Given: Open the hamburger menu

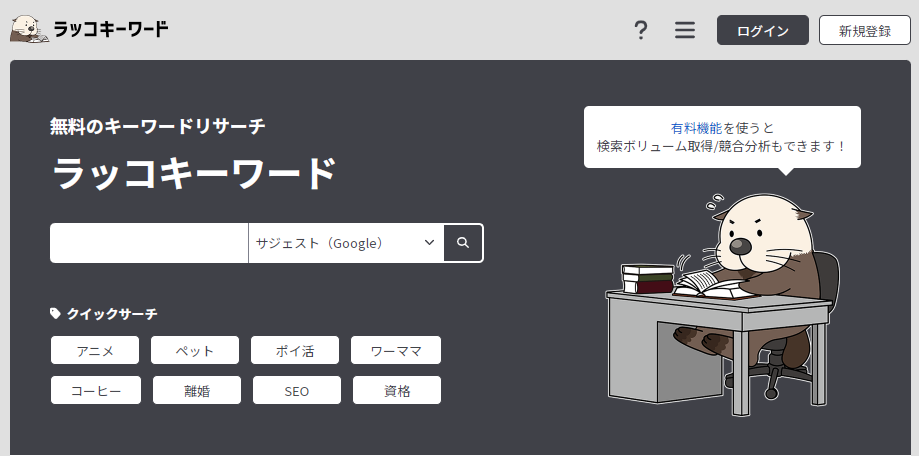Looking at the screenshot, I should (685, 30).
